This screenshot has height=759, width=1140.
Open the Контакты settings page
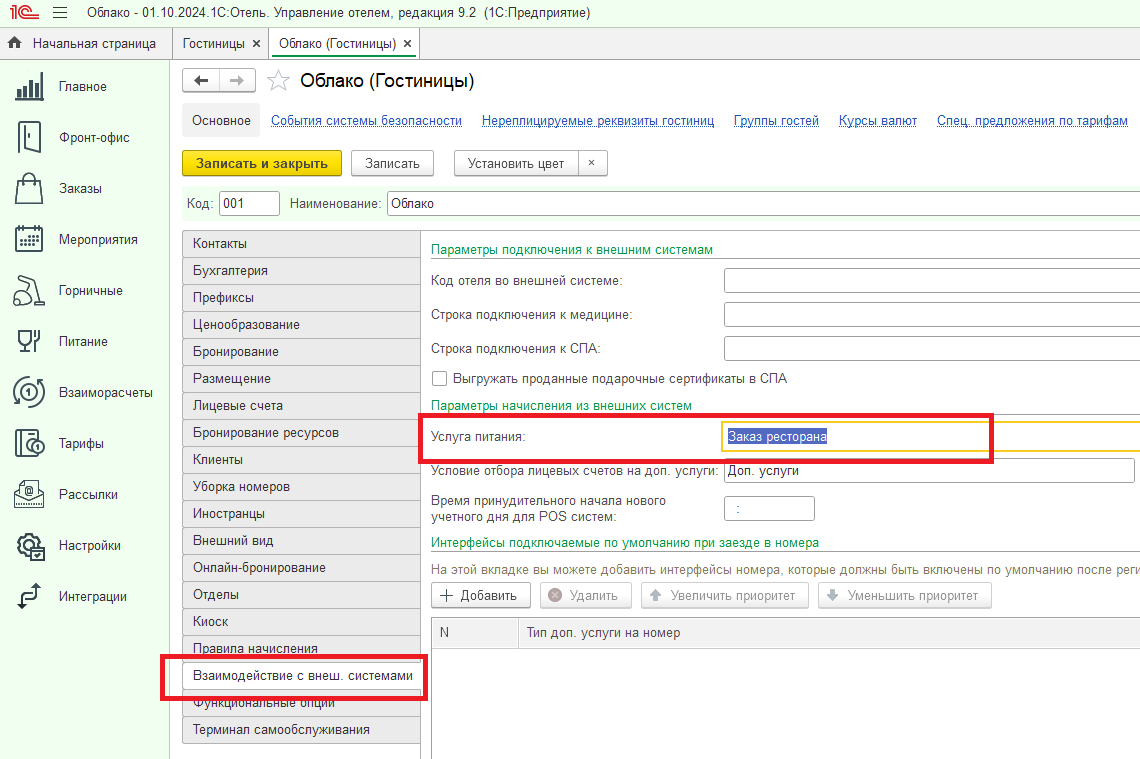[301, 244]
